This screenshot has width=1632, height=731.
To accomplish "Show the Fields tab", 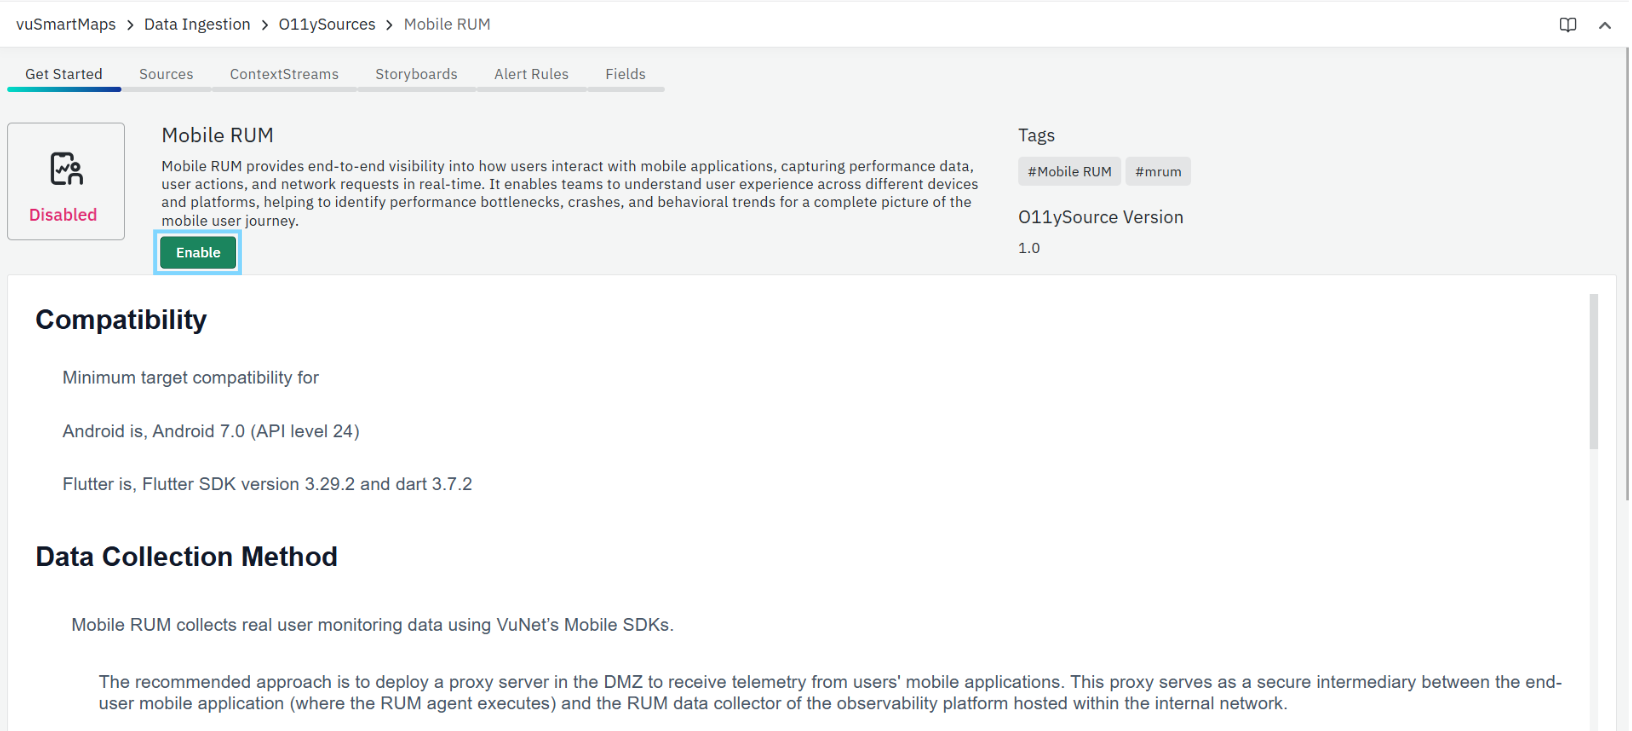I will (625, 74).
